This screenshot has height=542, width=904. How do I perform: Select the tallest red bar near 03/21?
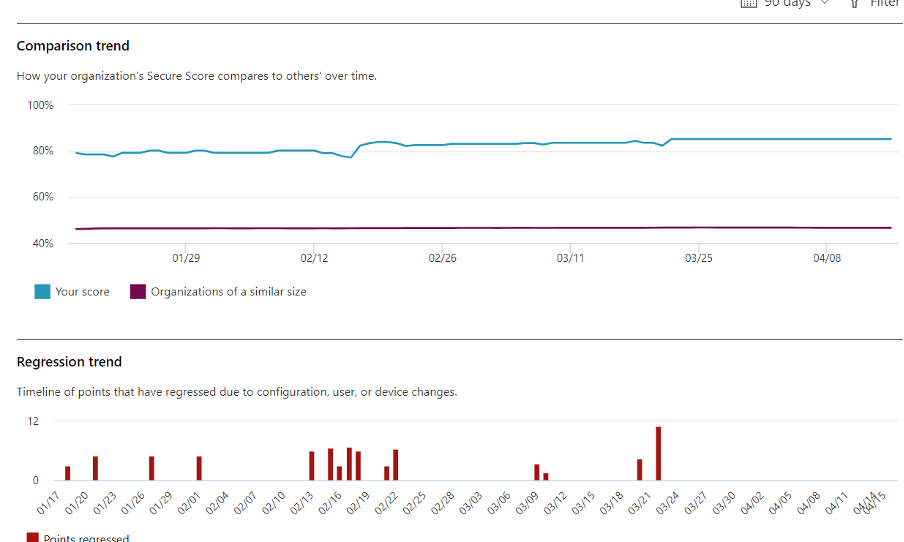658,454
